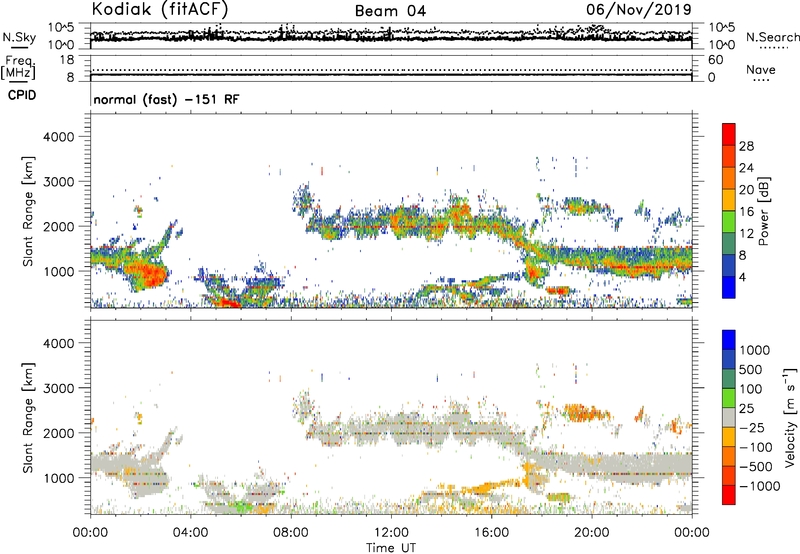Click the '12' value on Power colorbar
The width and height of the screenshot is (800, 554).
(746, 234)
